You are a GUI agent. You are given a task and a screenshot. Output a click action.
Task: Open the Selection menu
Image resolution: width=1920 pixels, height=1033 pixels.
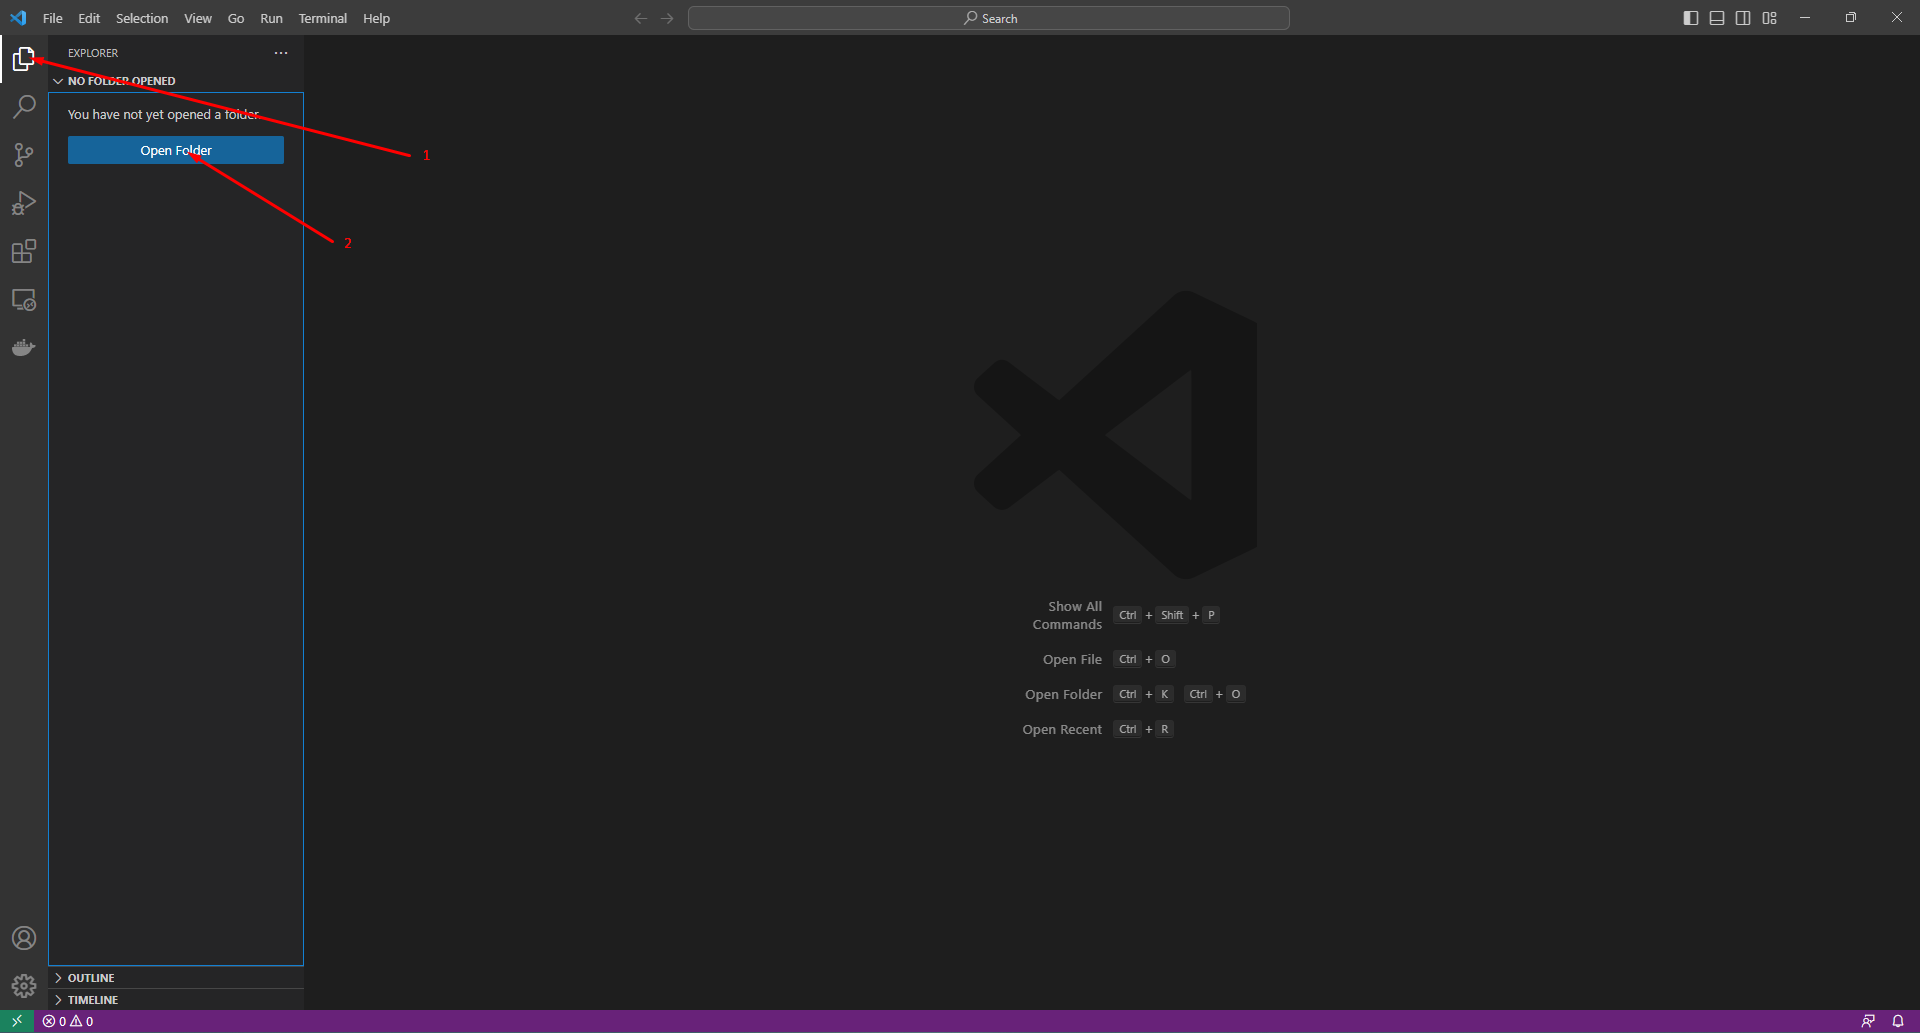142,18
